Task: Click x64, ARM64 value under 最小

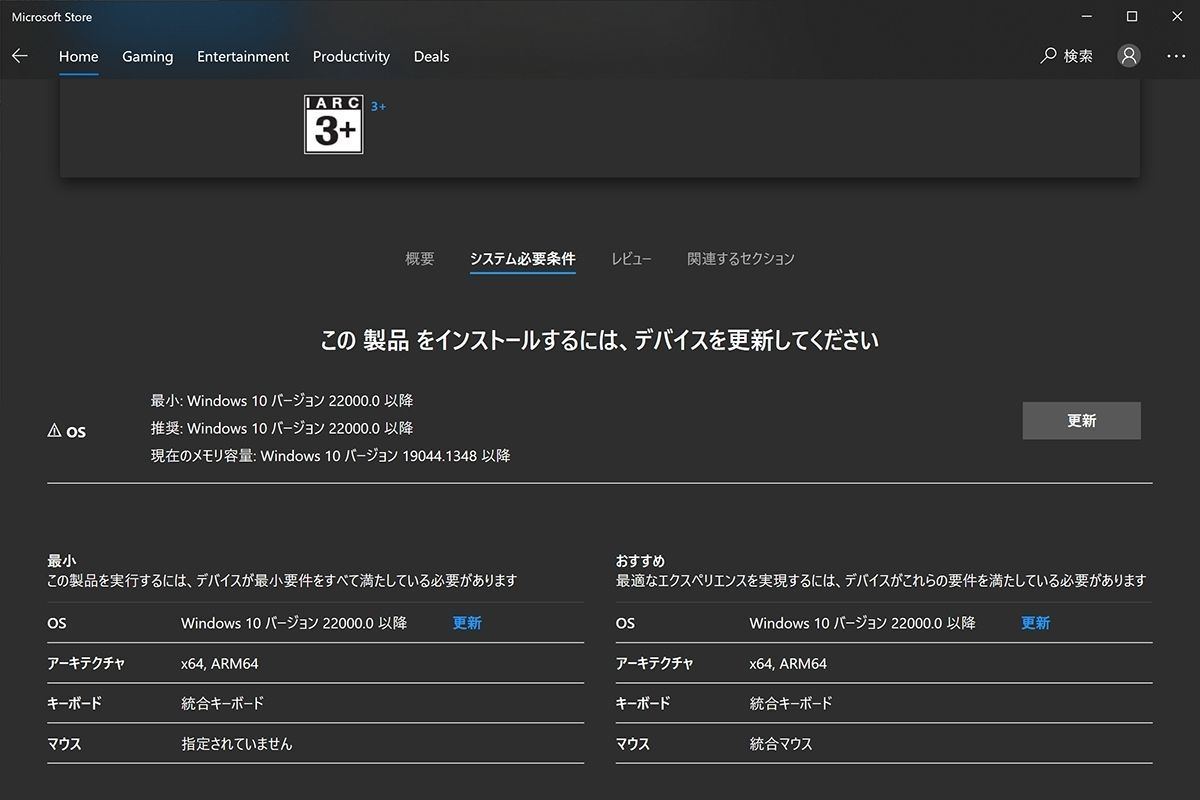Action: (220, 664)
